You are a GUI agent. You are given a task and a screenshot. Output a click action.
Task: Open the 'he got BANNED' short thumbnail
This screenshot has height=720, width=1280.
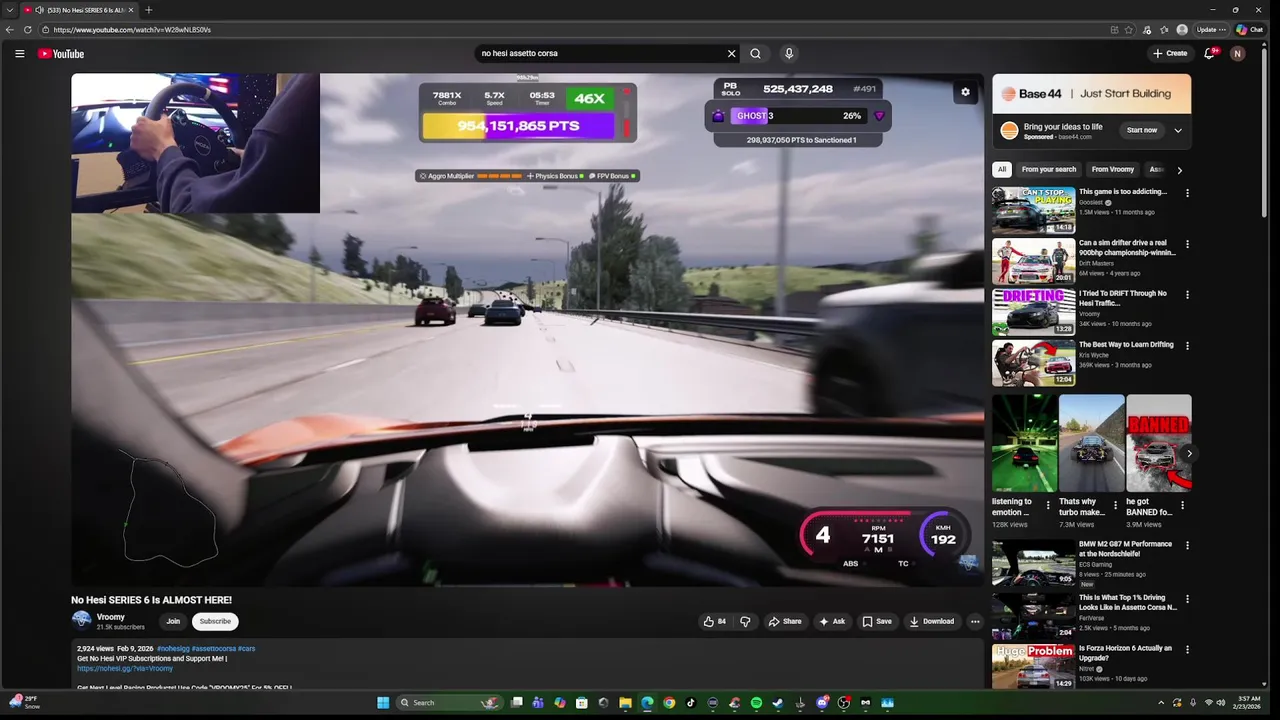(1158, 443)
